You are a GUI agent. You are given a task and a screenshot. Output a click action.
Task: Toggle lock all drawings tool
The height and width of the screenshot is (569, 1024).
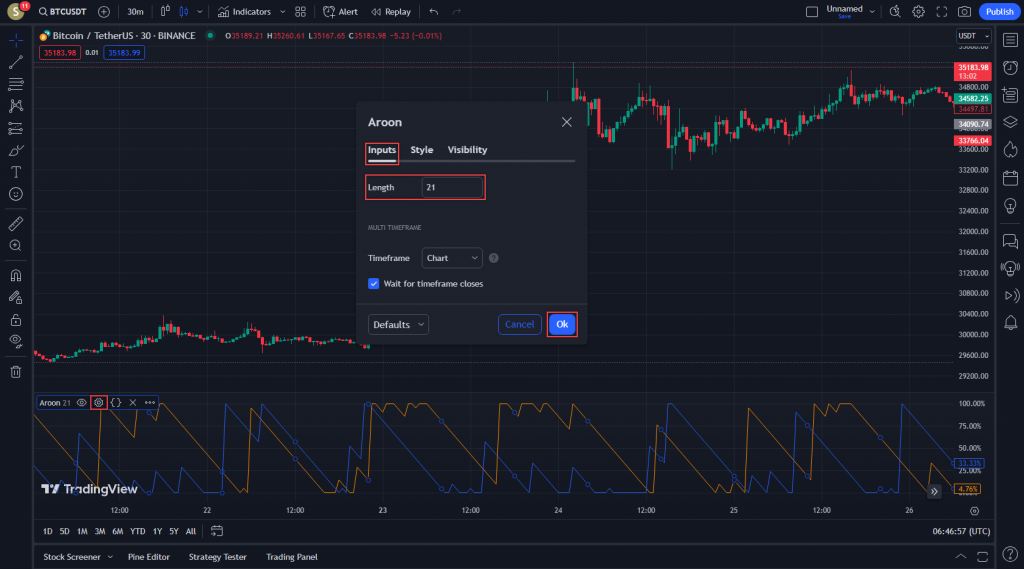coord(16,320)
